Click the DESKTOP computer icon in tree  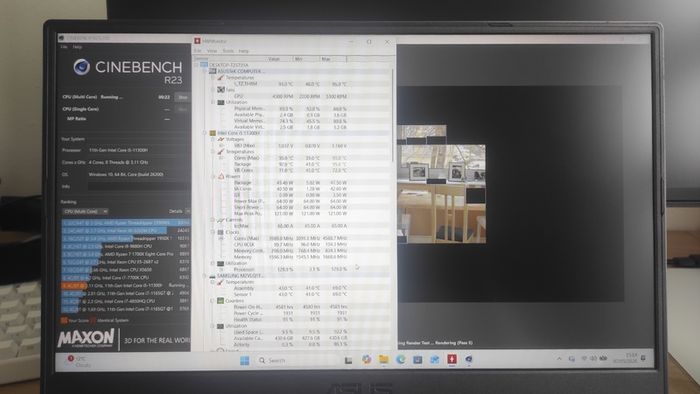tap(204, 65)
